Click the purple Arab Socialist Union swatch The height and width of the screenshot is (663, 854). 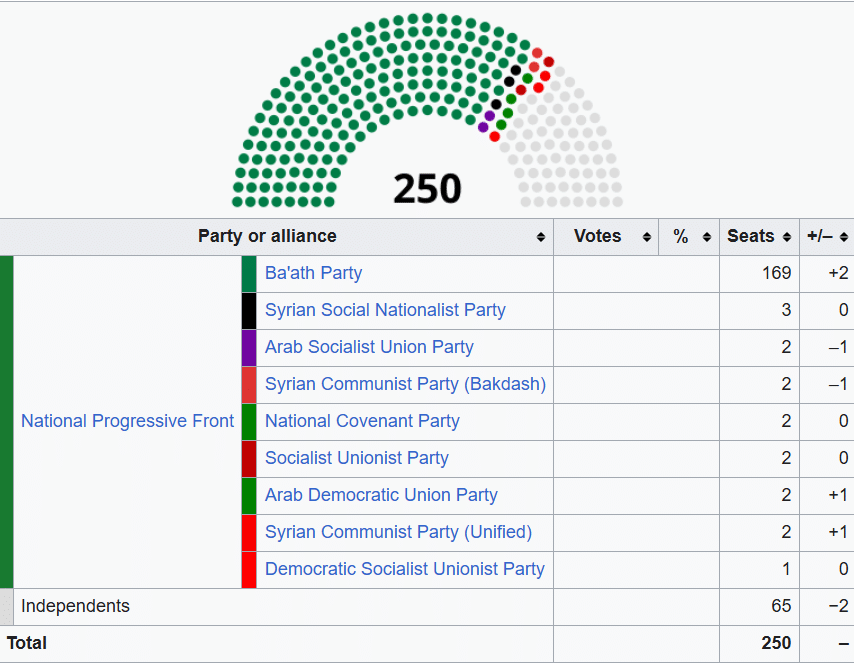click(x=249, y=347)
